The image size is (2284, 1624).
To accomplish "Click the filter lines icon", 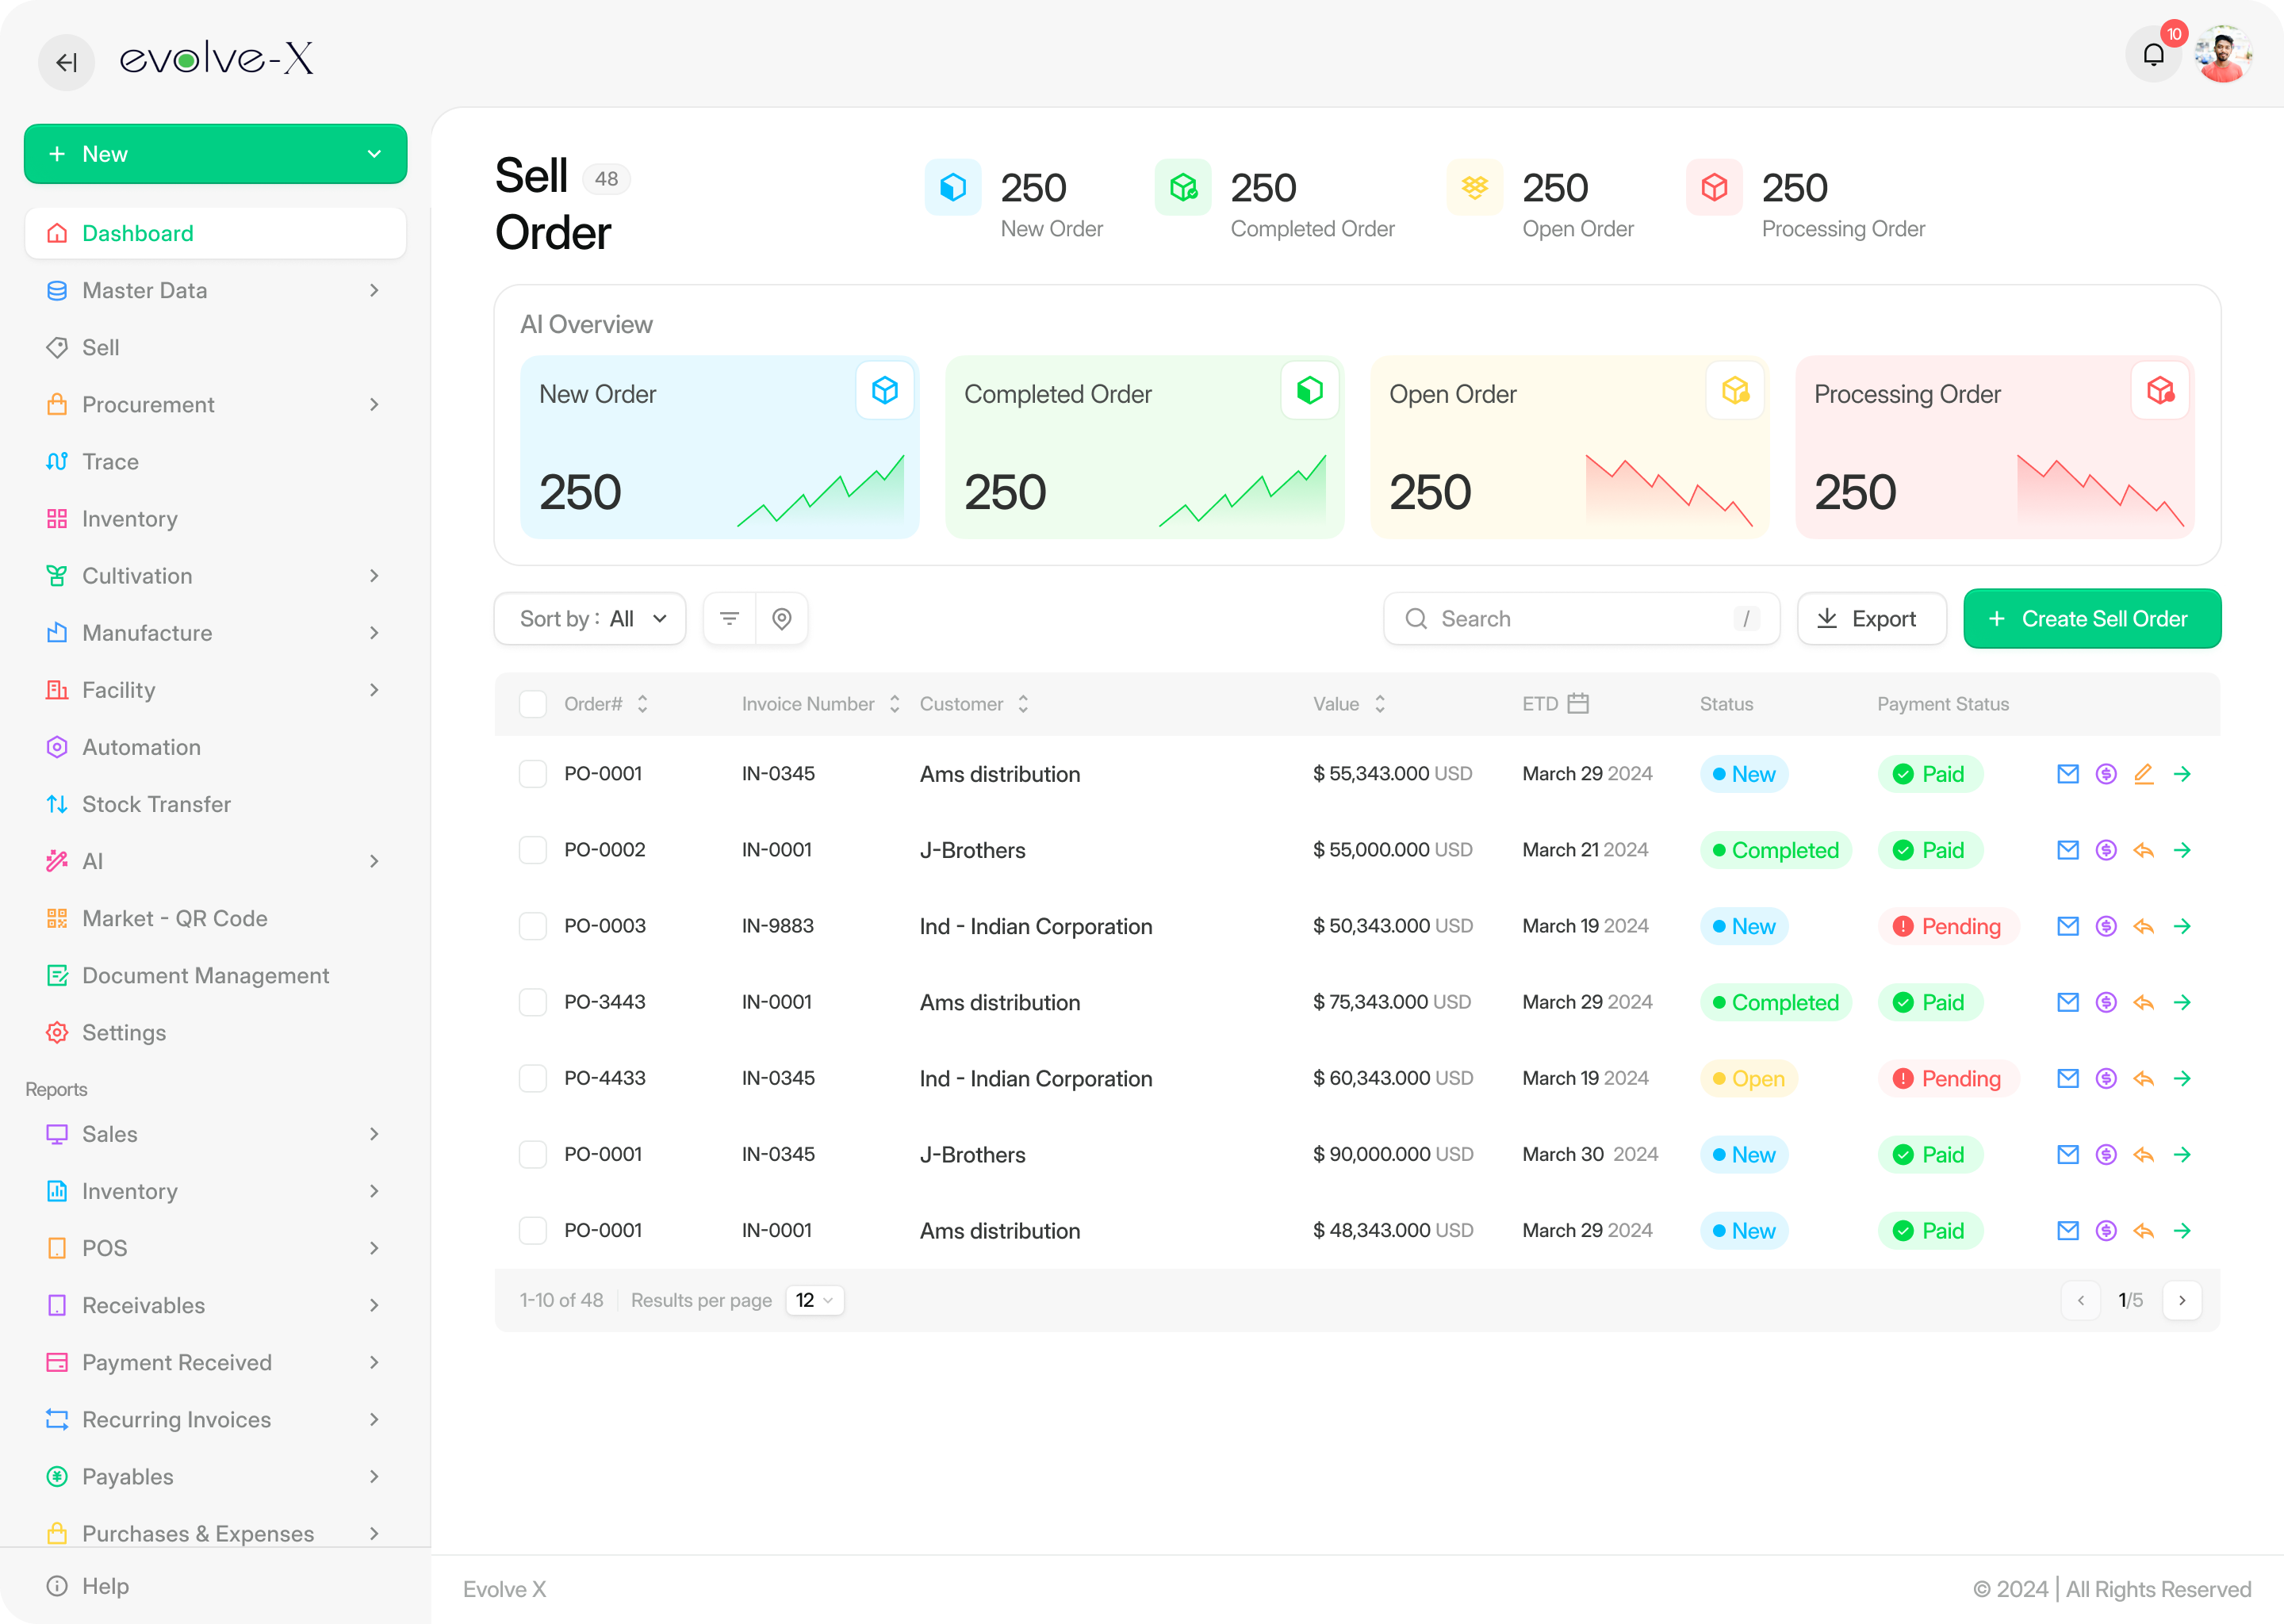I will pyautogui.click(x=730, y=619).
